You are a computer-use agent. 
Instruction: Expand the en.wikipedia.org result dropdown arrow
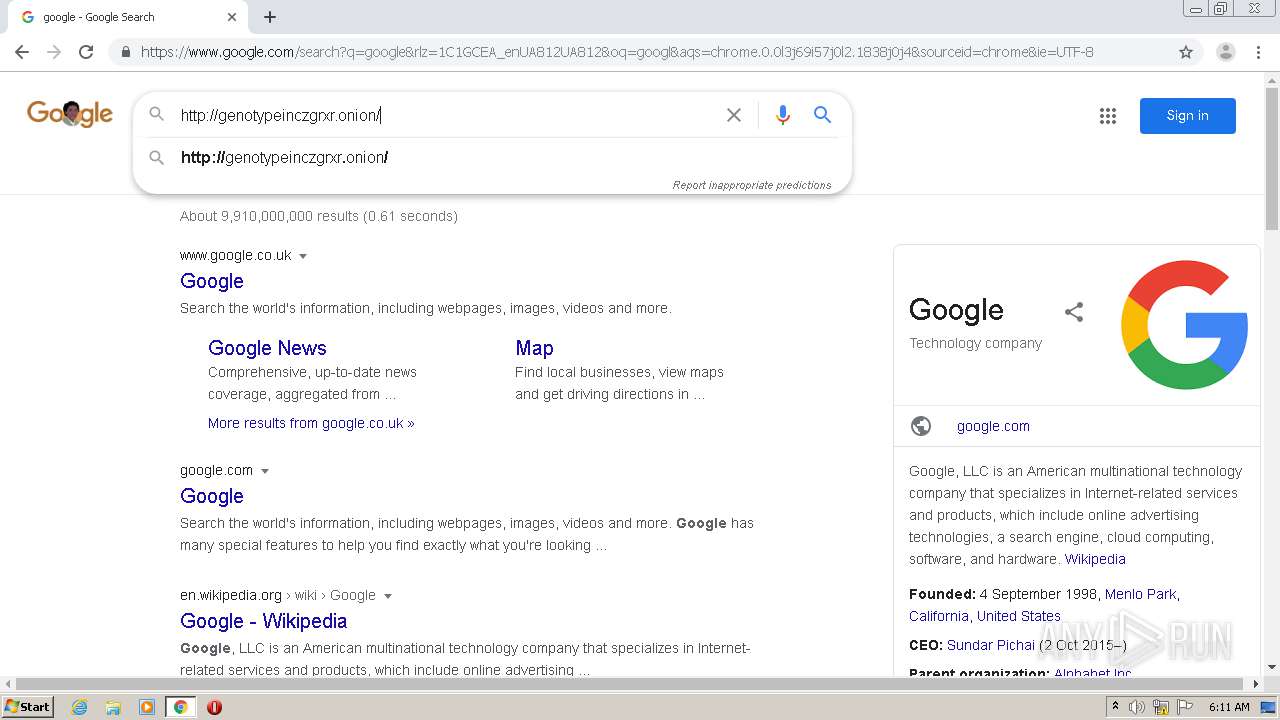[388, 596]
